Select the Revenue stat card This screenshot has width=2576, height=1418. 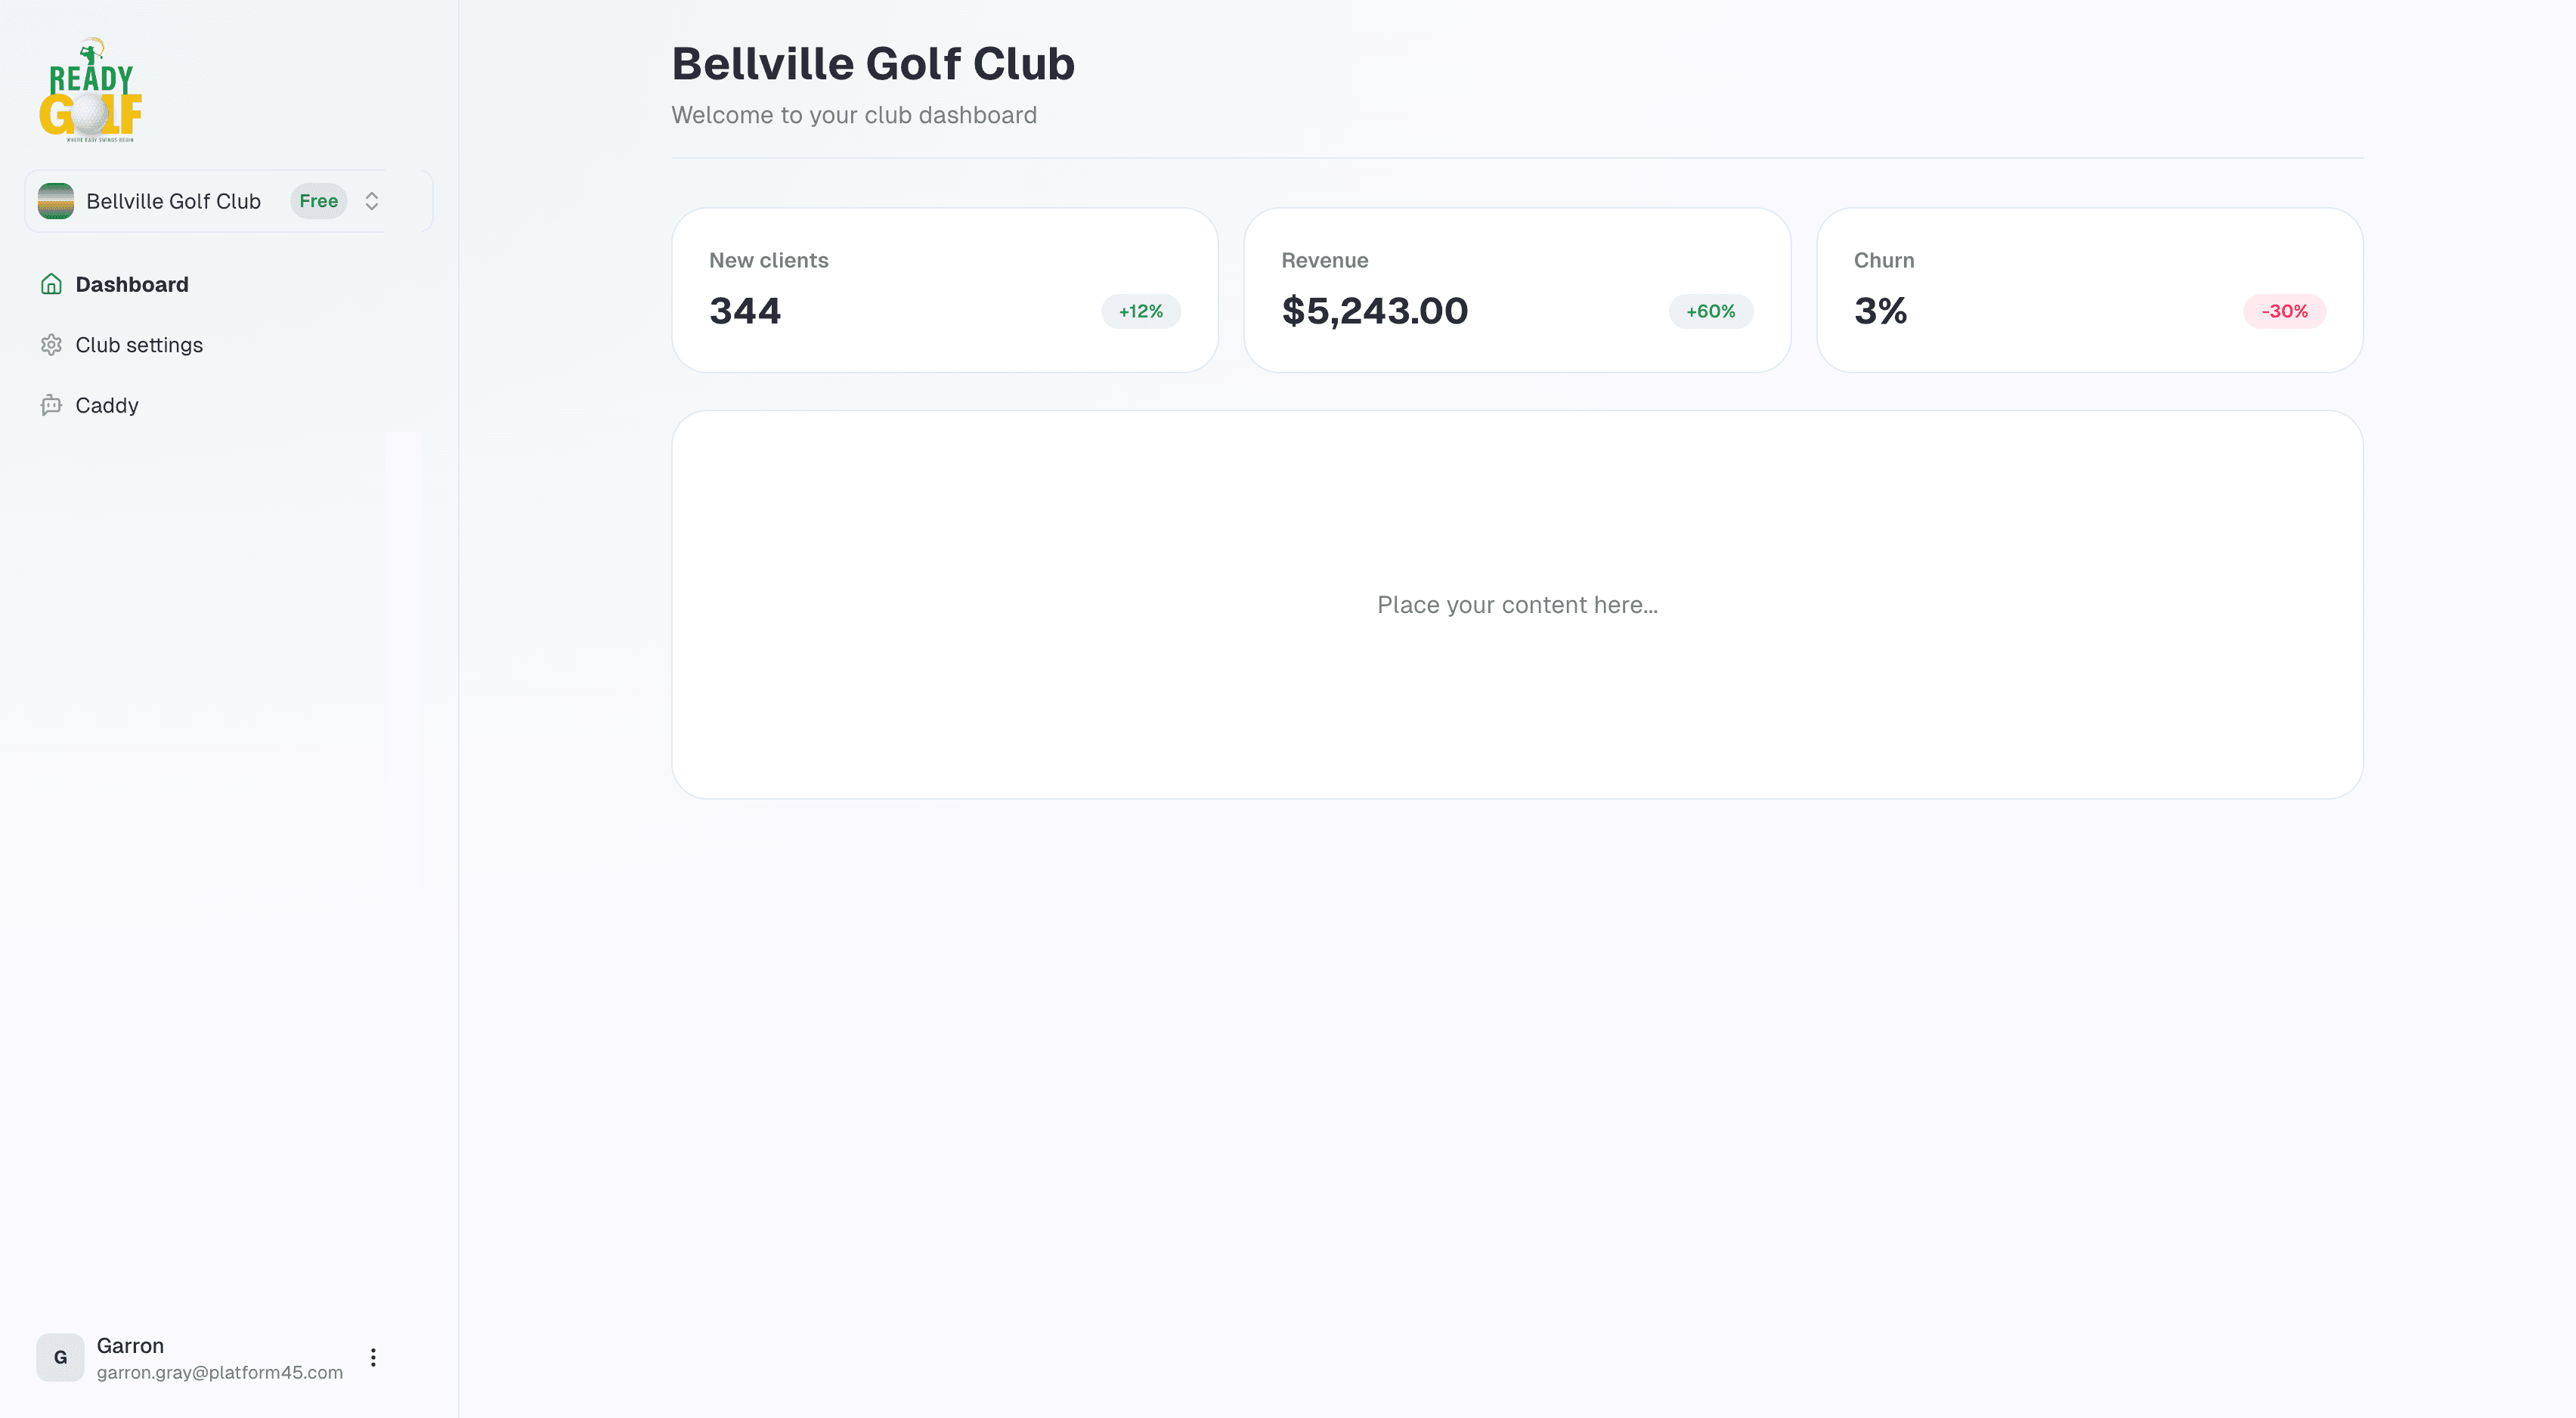pyautogui.click(x=1516, y=290)
